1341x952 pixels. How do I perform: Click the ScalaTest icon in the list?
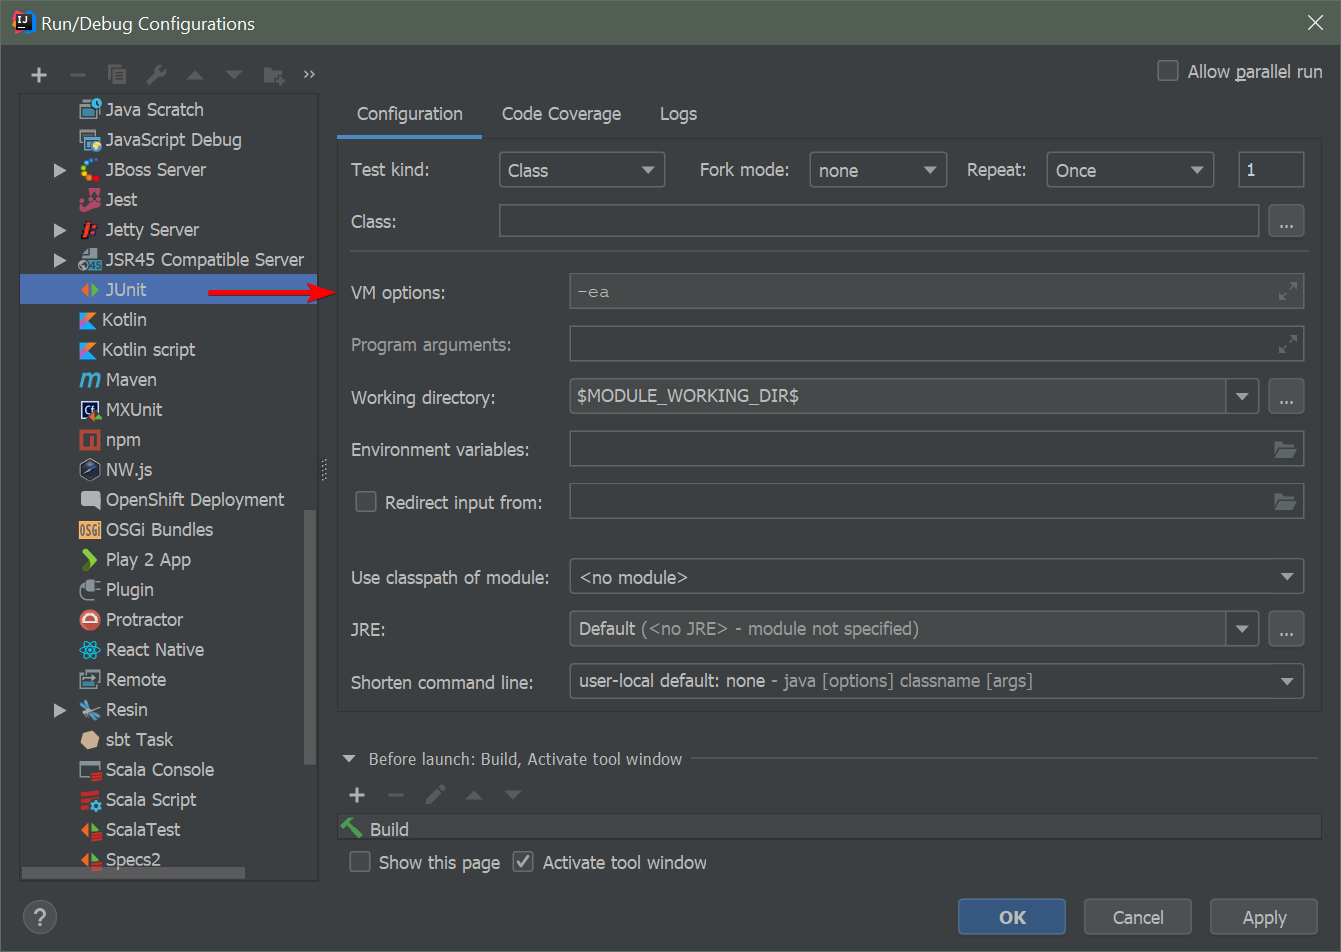[x=90, y=830]
